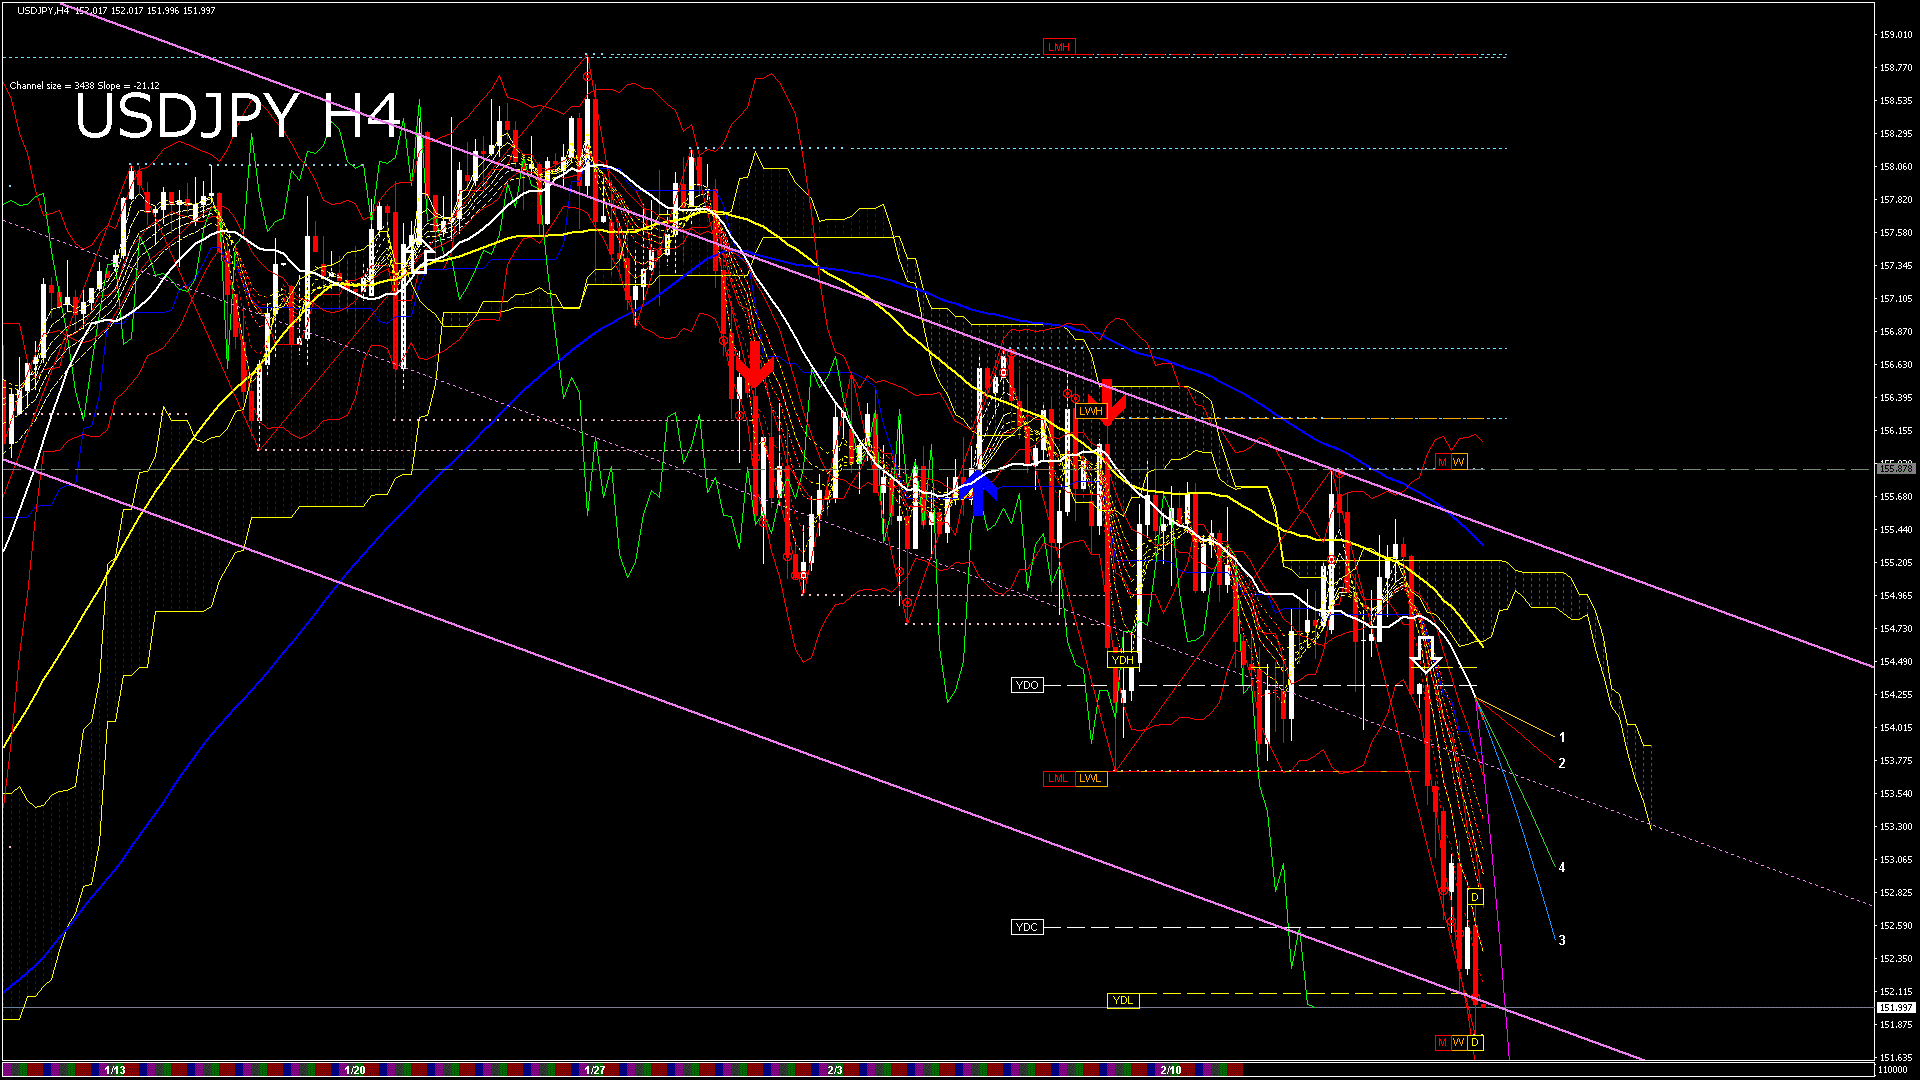Click the USDJPY,H4 quote header line

tap(117, 11)
